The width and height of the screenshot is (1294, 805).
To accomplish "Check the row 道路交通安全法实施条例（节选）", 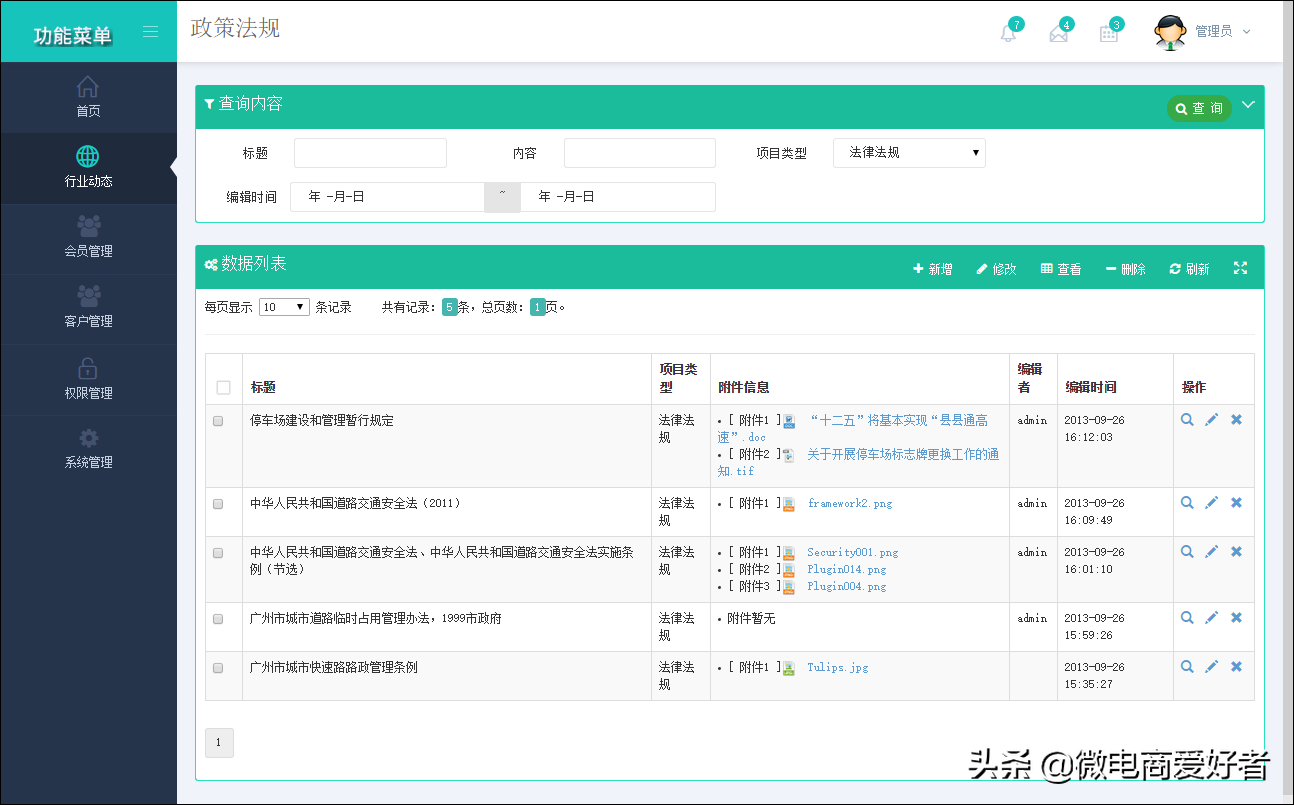I will [218, 553].
